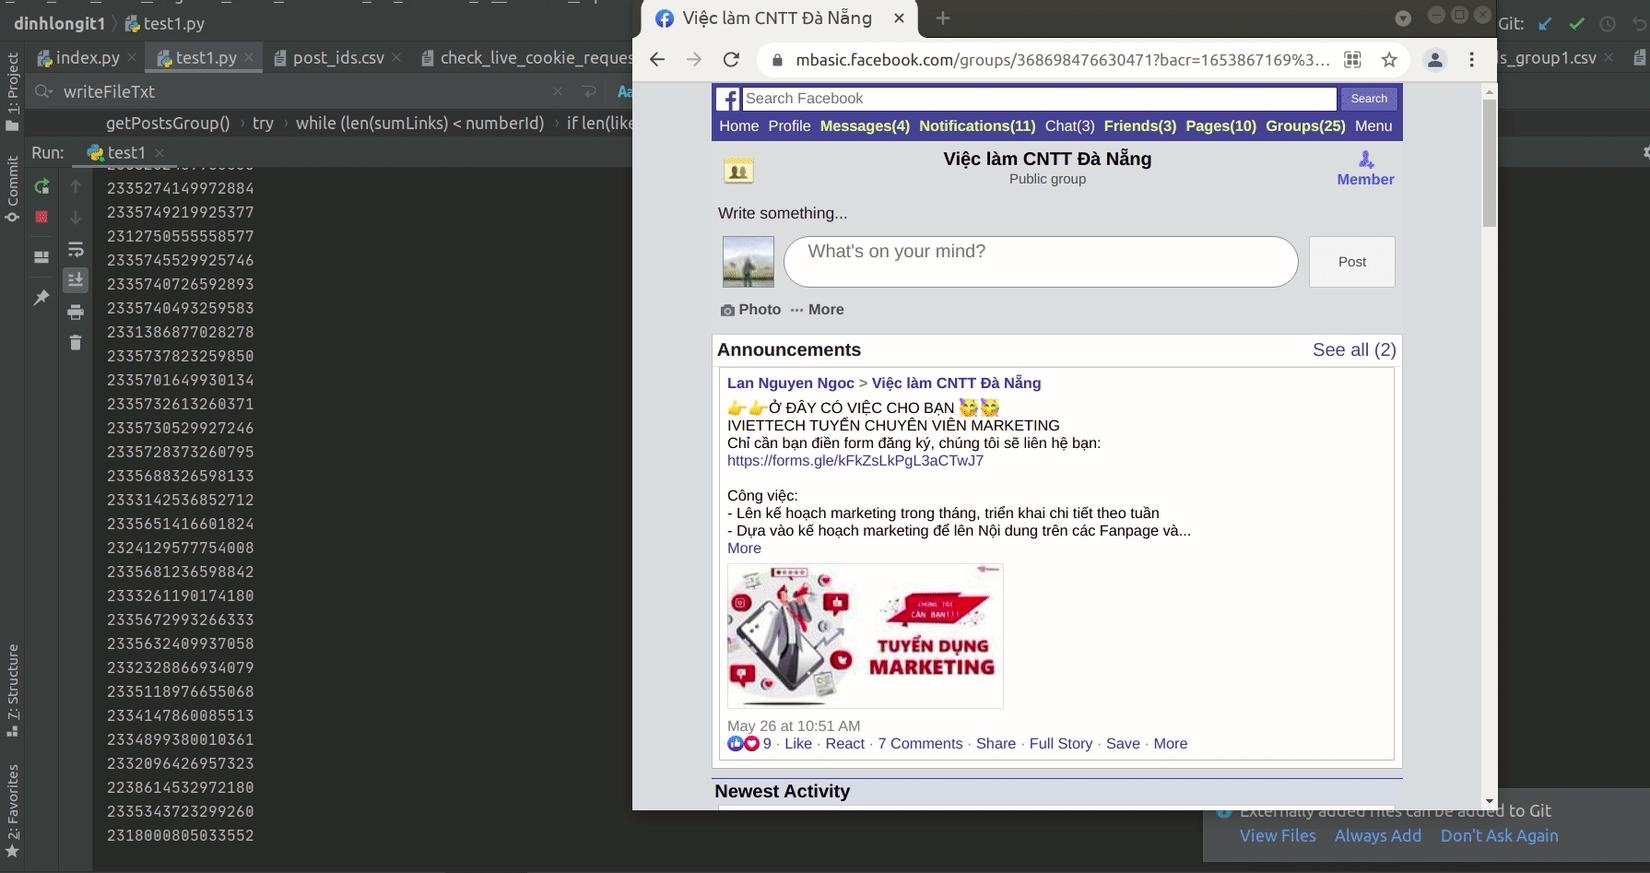Open the forms.gle link in post

click(x=855, y=461)
